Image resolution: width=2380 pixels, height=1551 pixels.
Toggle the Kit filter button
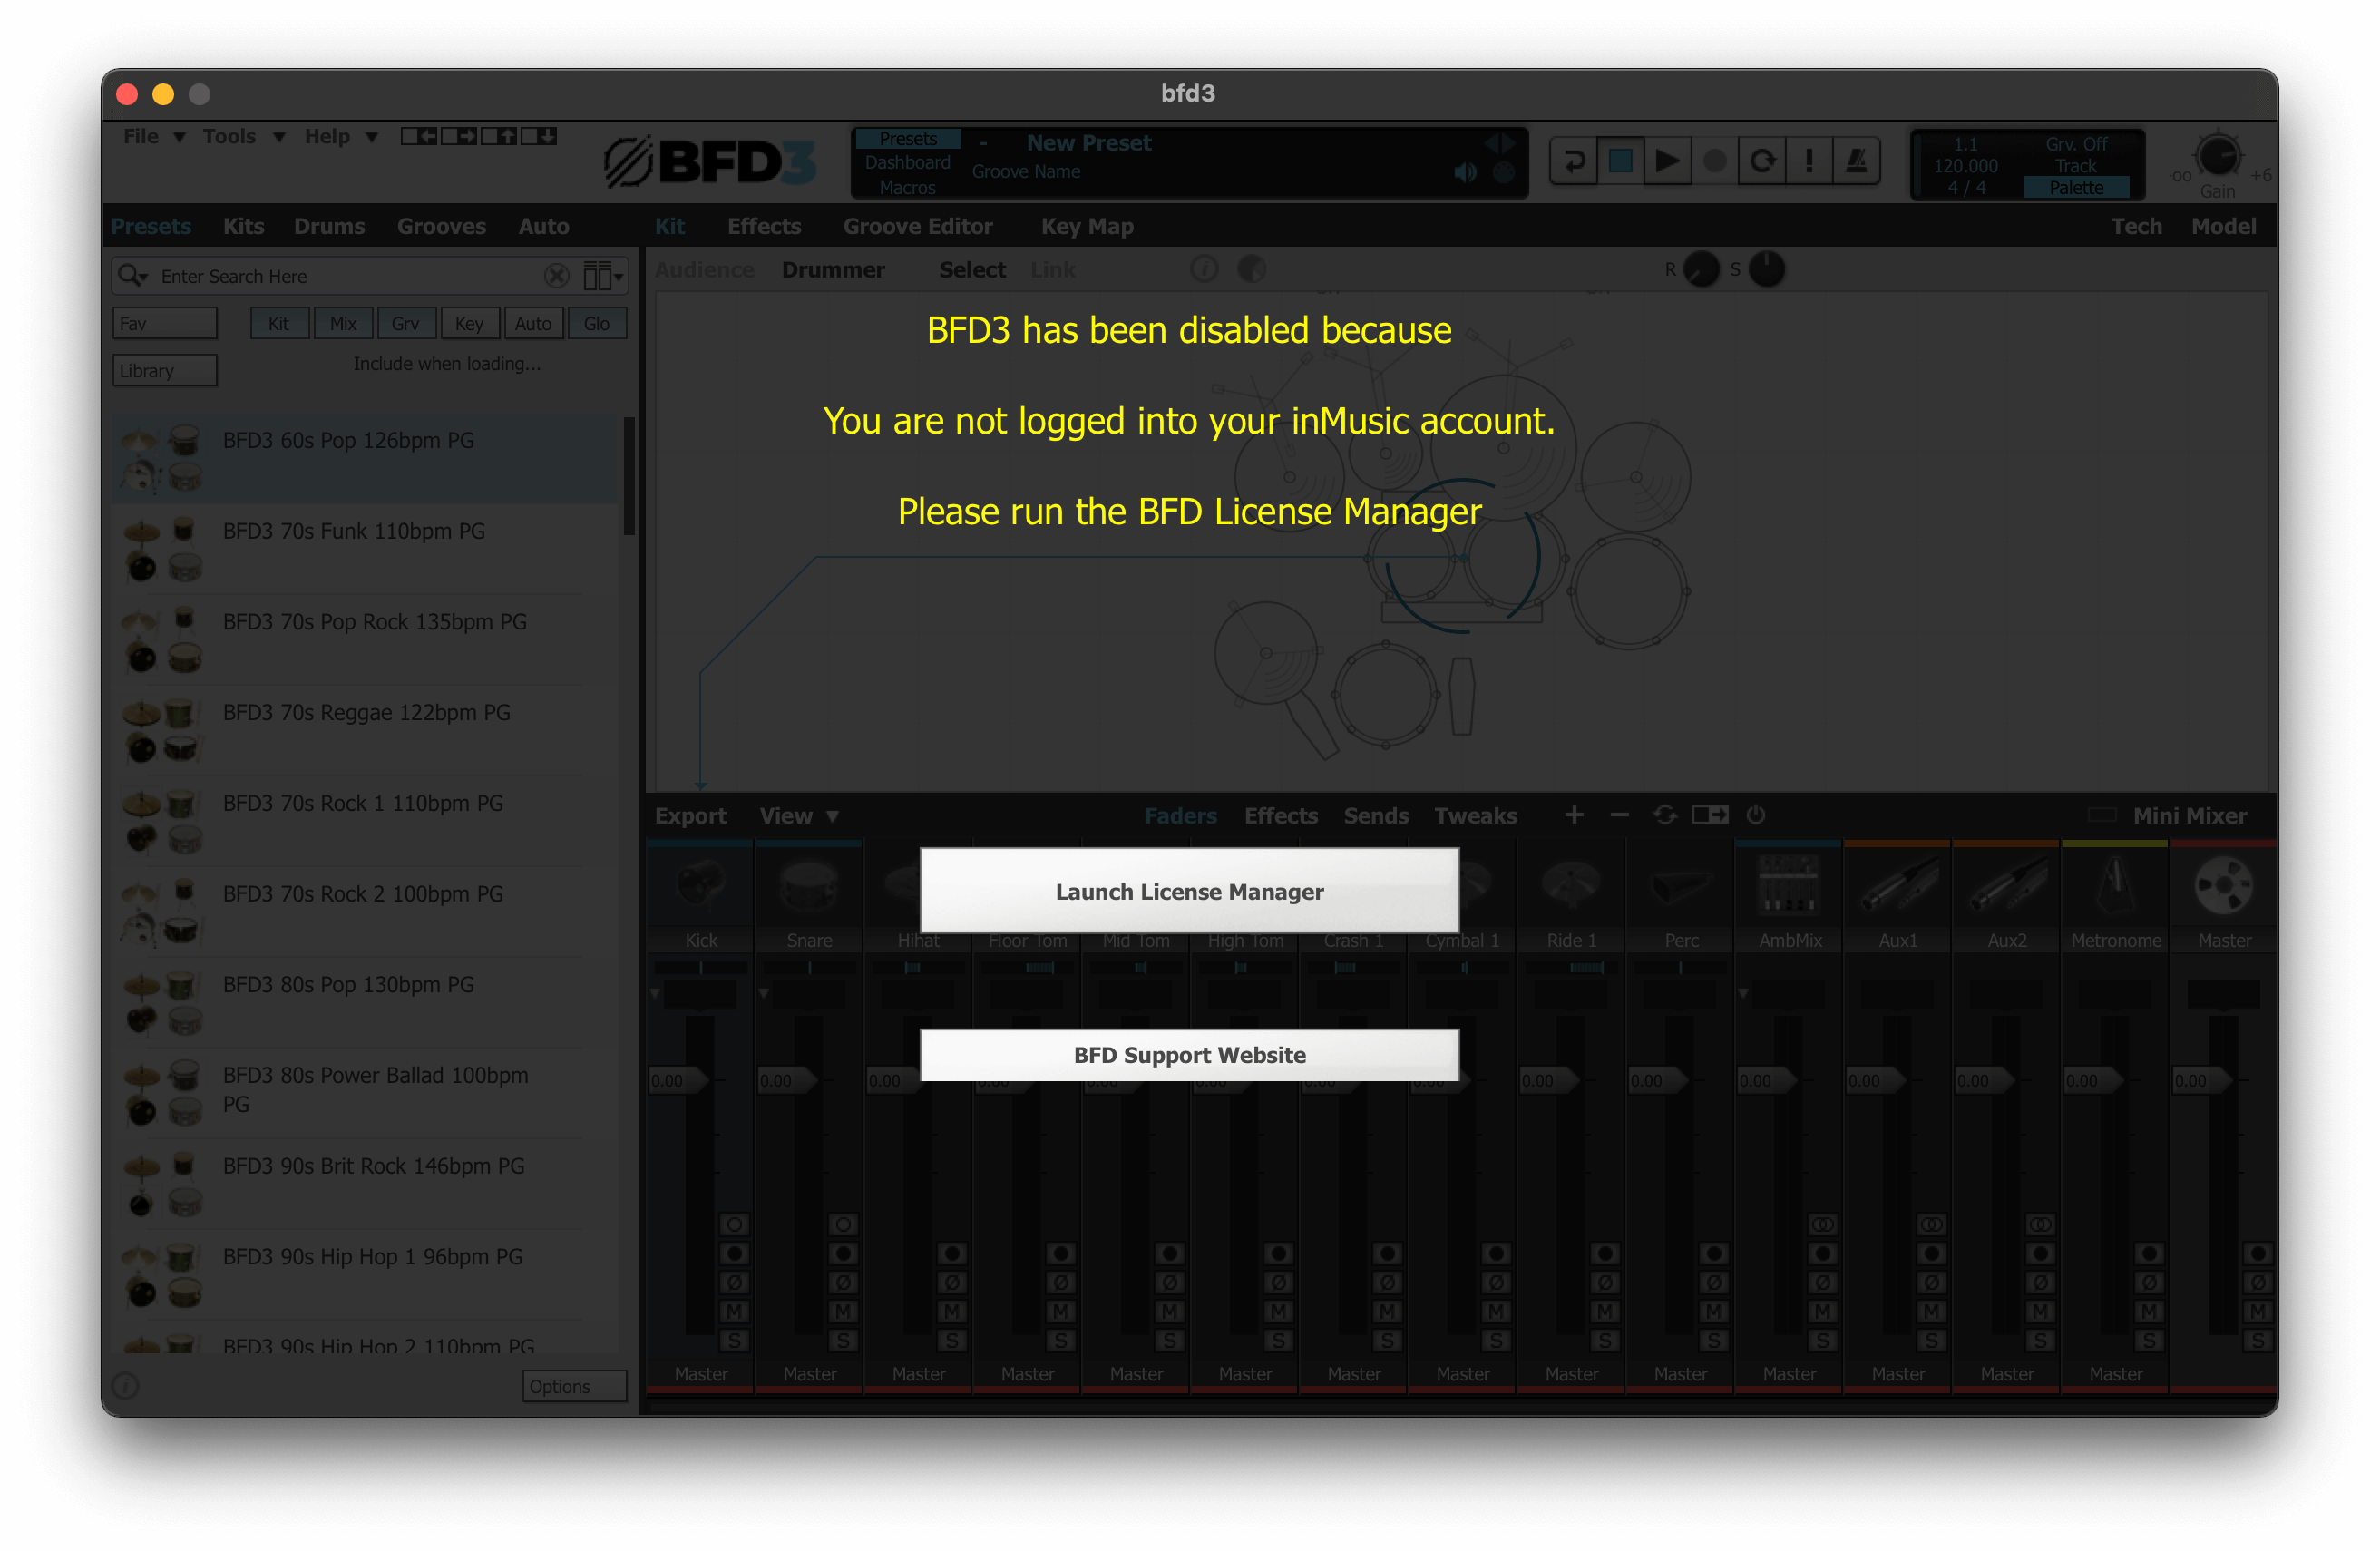[x=279, y=323]
